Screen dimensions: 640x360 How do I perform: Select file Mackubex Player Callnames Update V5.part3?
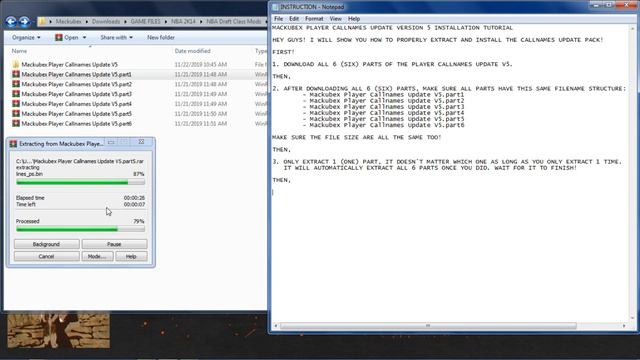pos(77,94)
